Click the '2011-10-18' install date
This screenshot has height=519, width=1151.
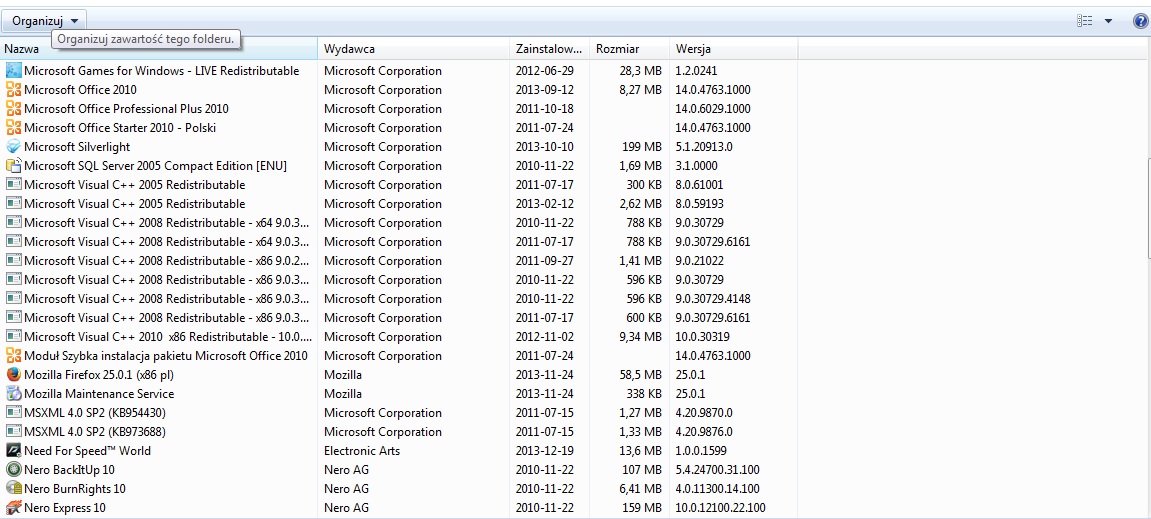[x=545, y=109]
